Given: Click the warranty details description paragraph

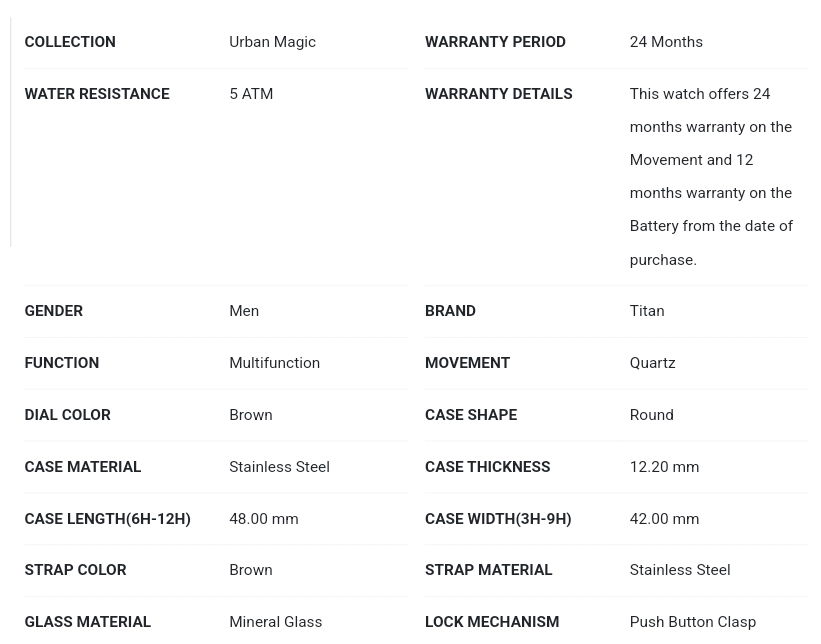Looking at the screenshot, I should point(711,176).
